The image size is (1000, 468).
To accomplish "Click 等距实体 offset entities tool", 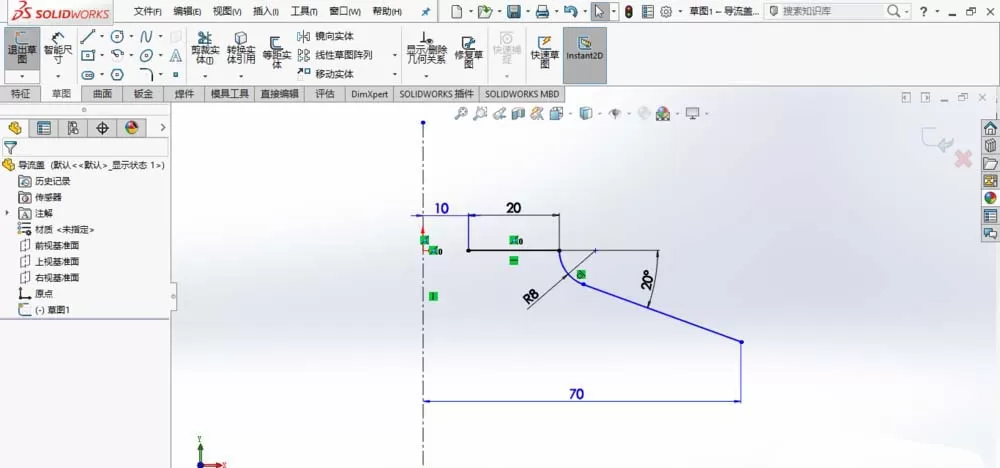I will [x=277, y=52].
